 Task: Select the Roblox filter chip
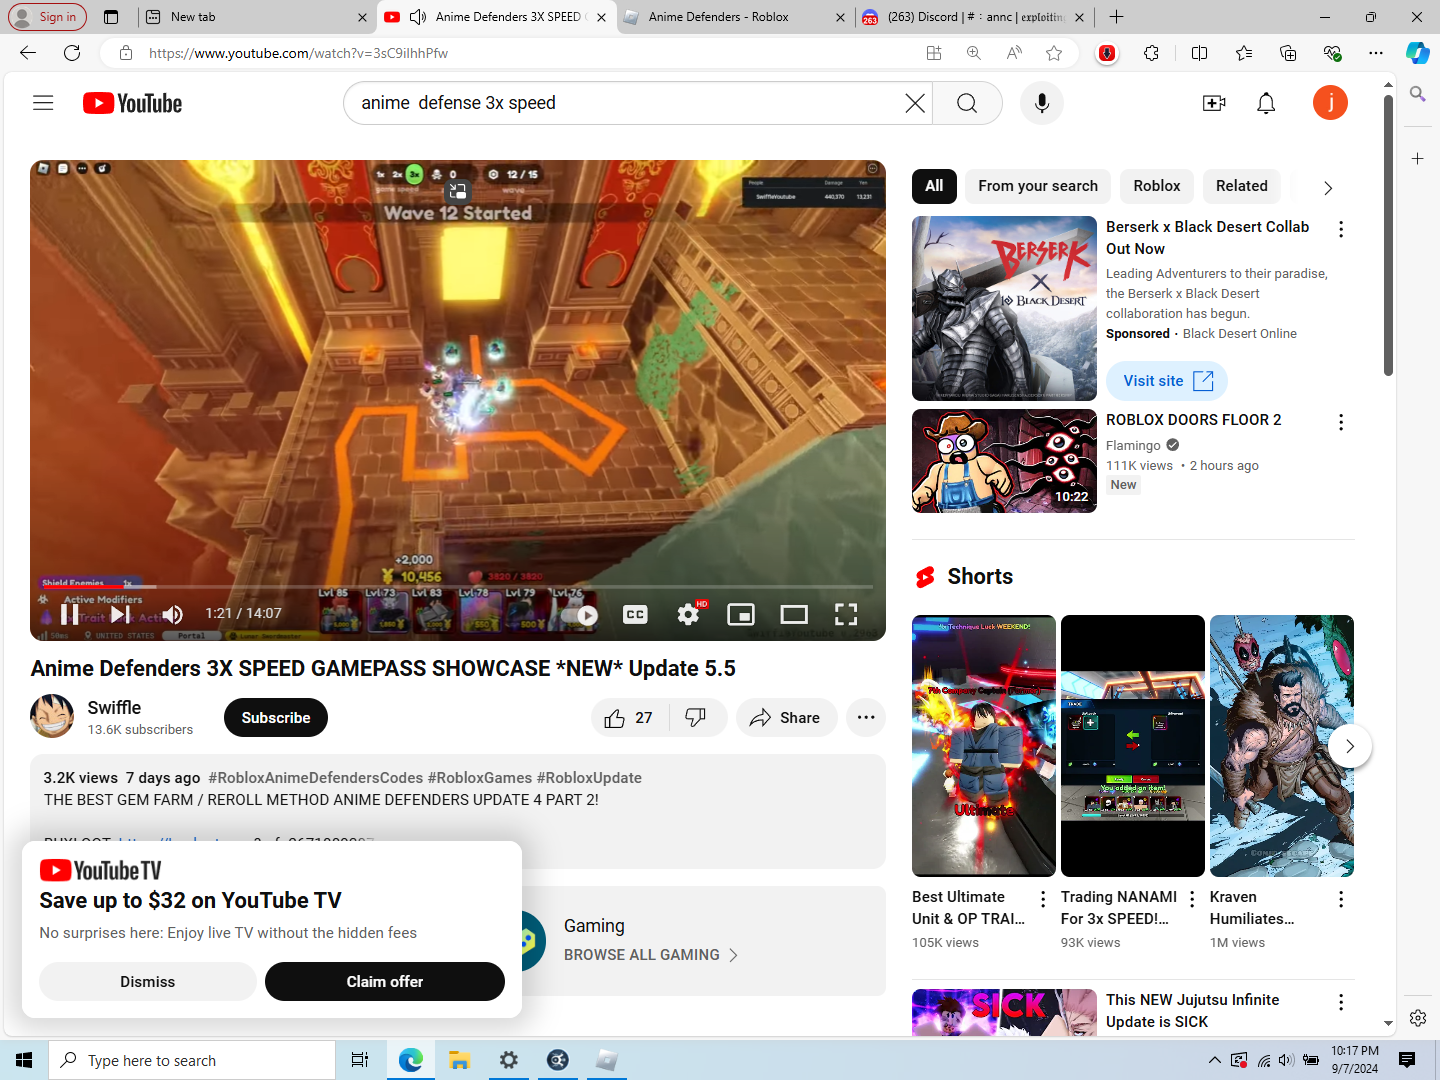coord(1157,186)
